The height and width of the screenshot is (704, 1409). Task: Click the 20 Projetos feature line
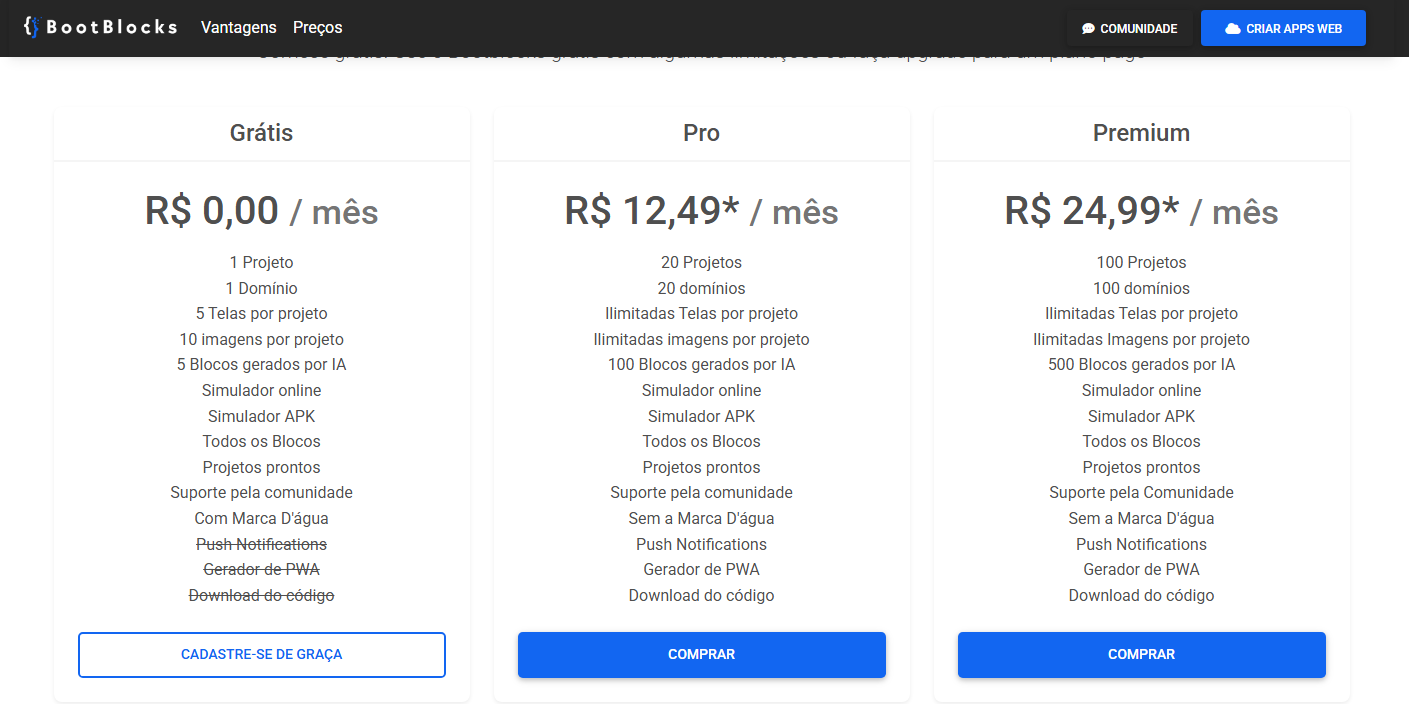[701, 263]
